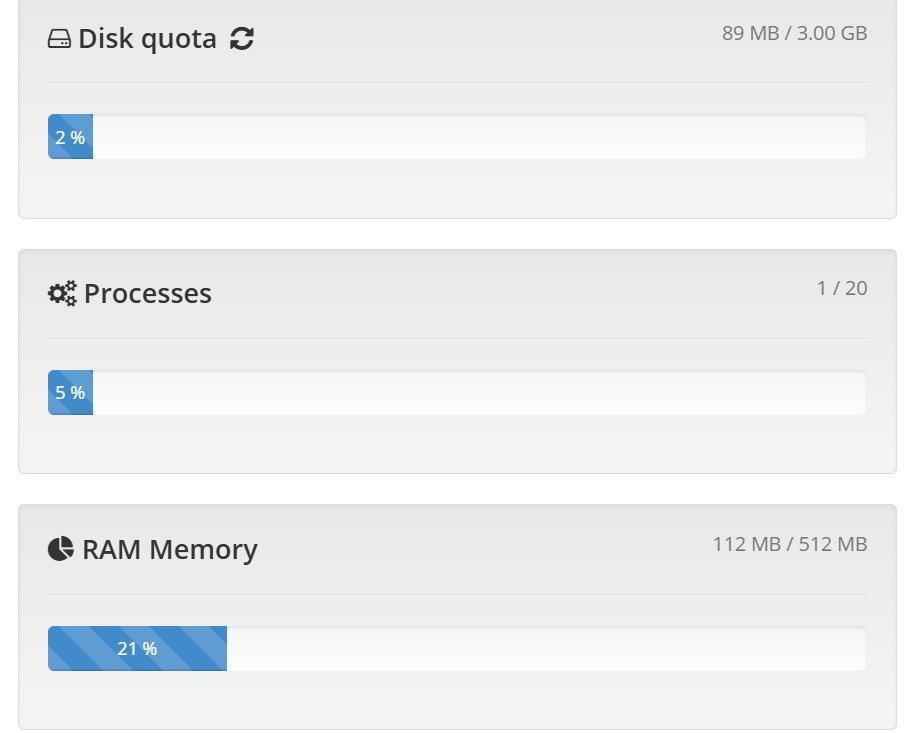
Task: Click the Disk quota refresh icon
Action: coord(241,39)
